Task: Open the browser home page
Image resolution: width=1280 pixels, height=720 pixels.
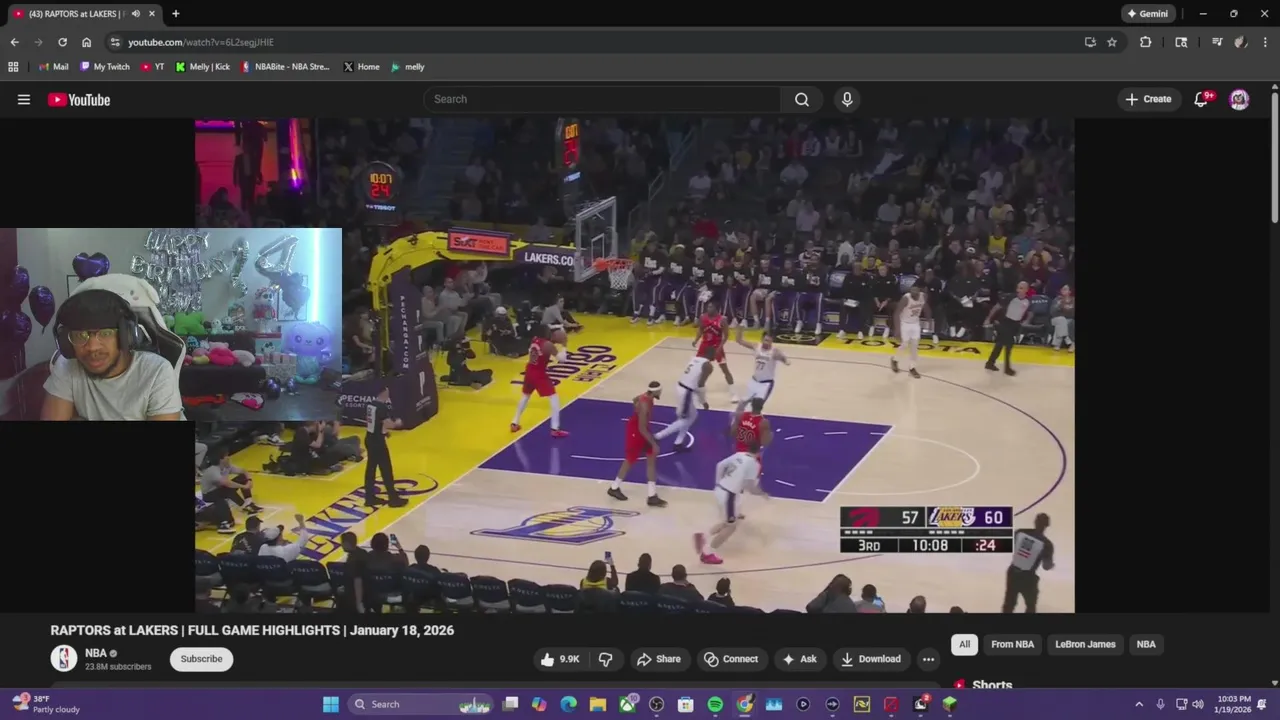Action: 87,42
